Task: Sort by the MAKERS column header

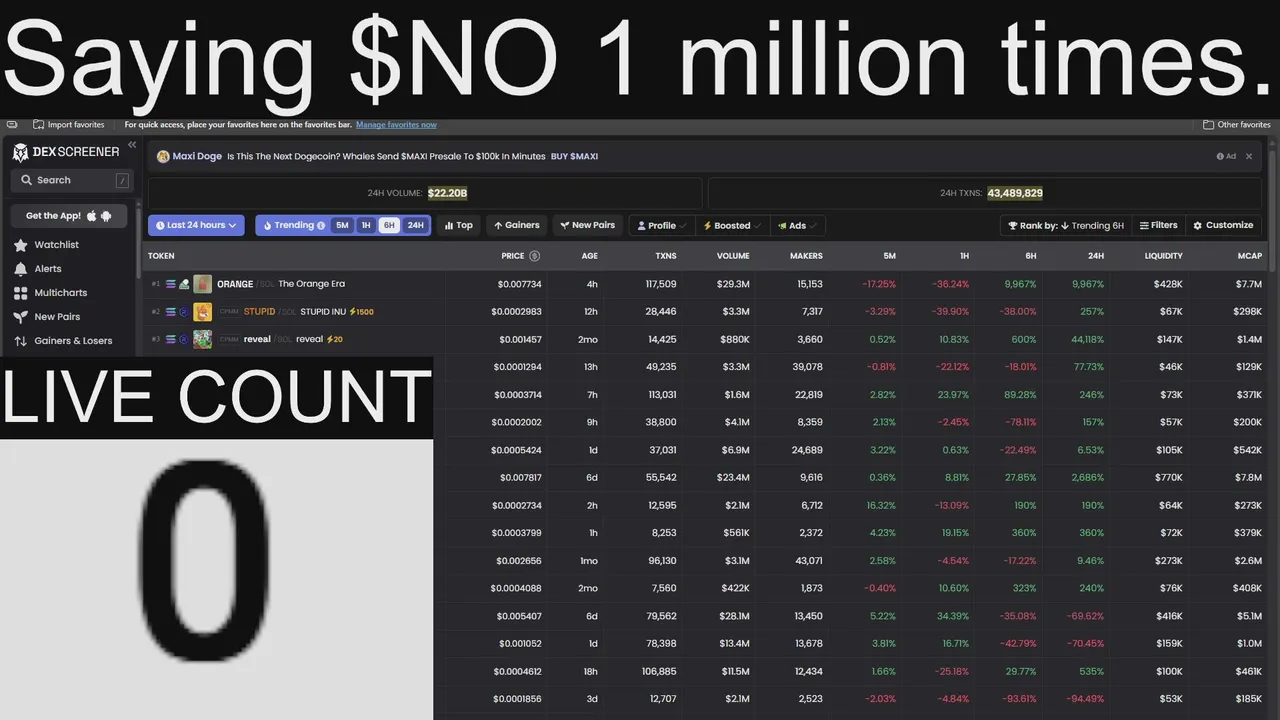Action: click(806, 256)
